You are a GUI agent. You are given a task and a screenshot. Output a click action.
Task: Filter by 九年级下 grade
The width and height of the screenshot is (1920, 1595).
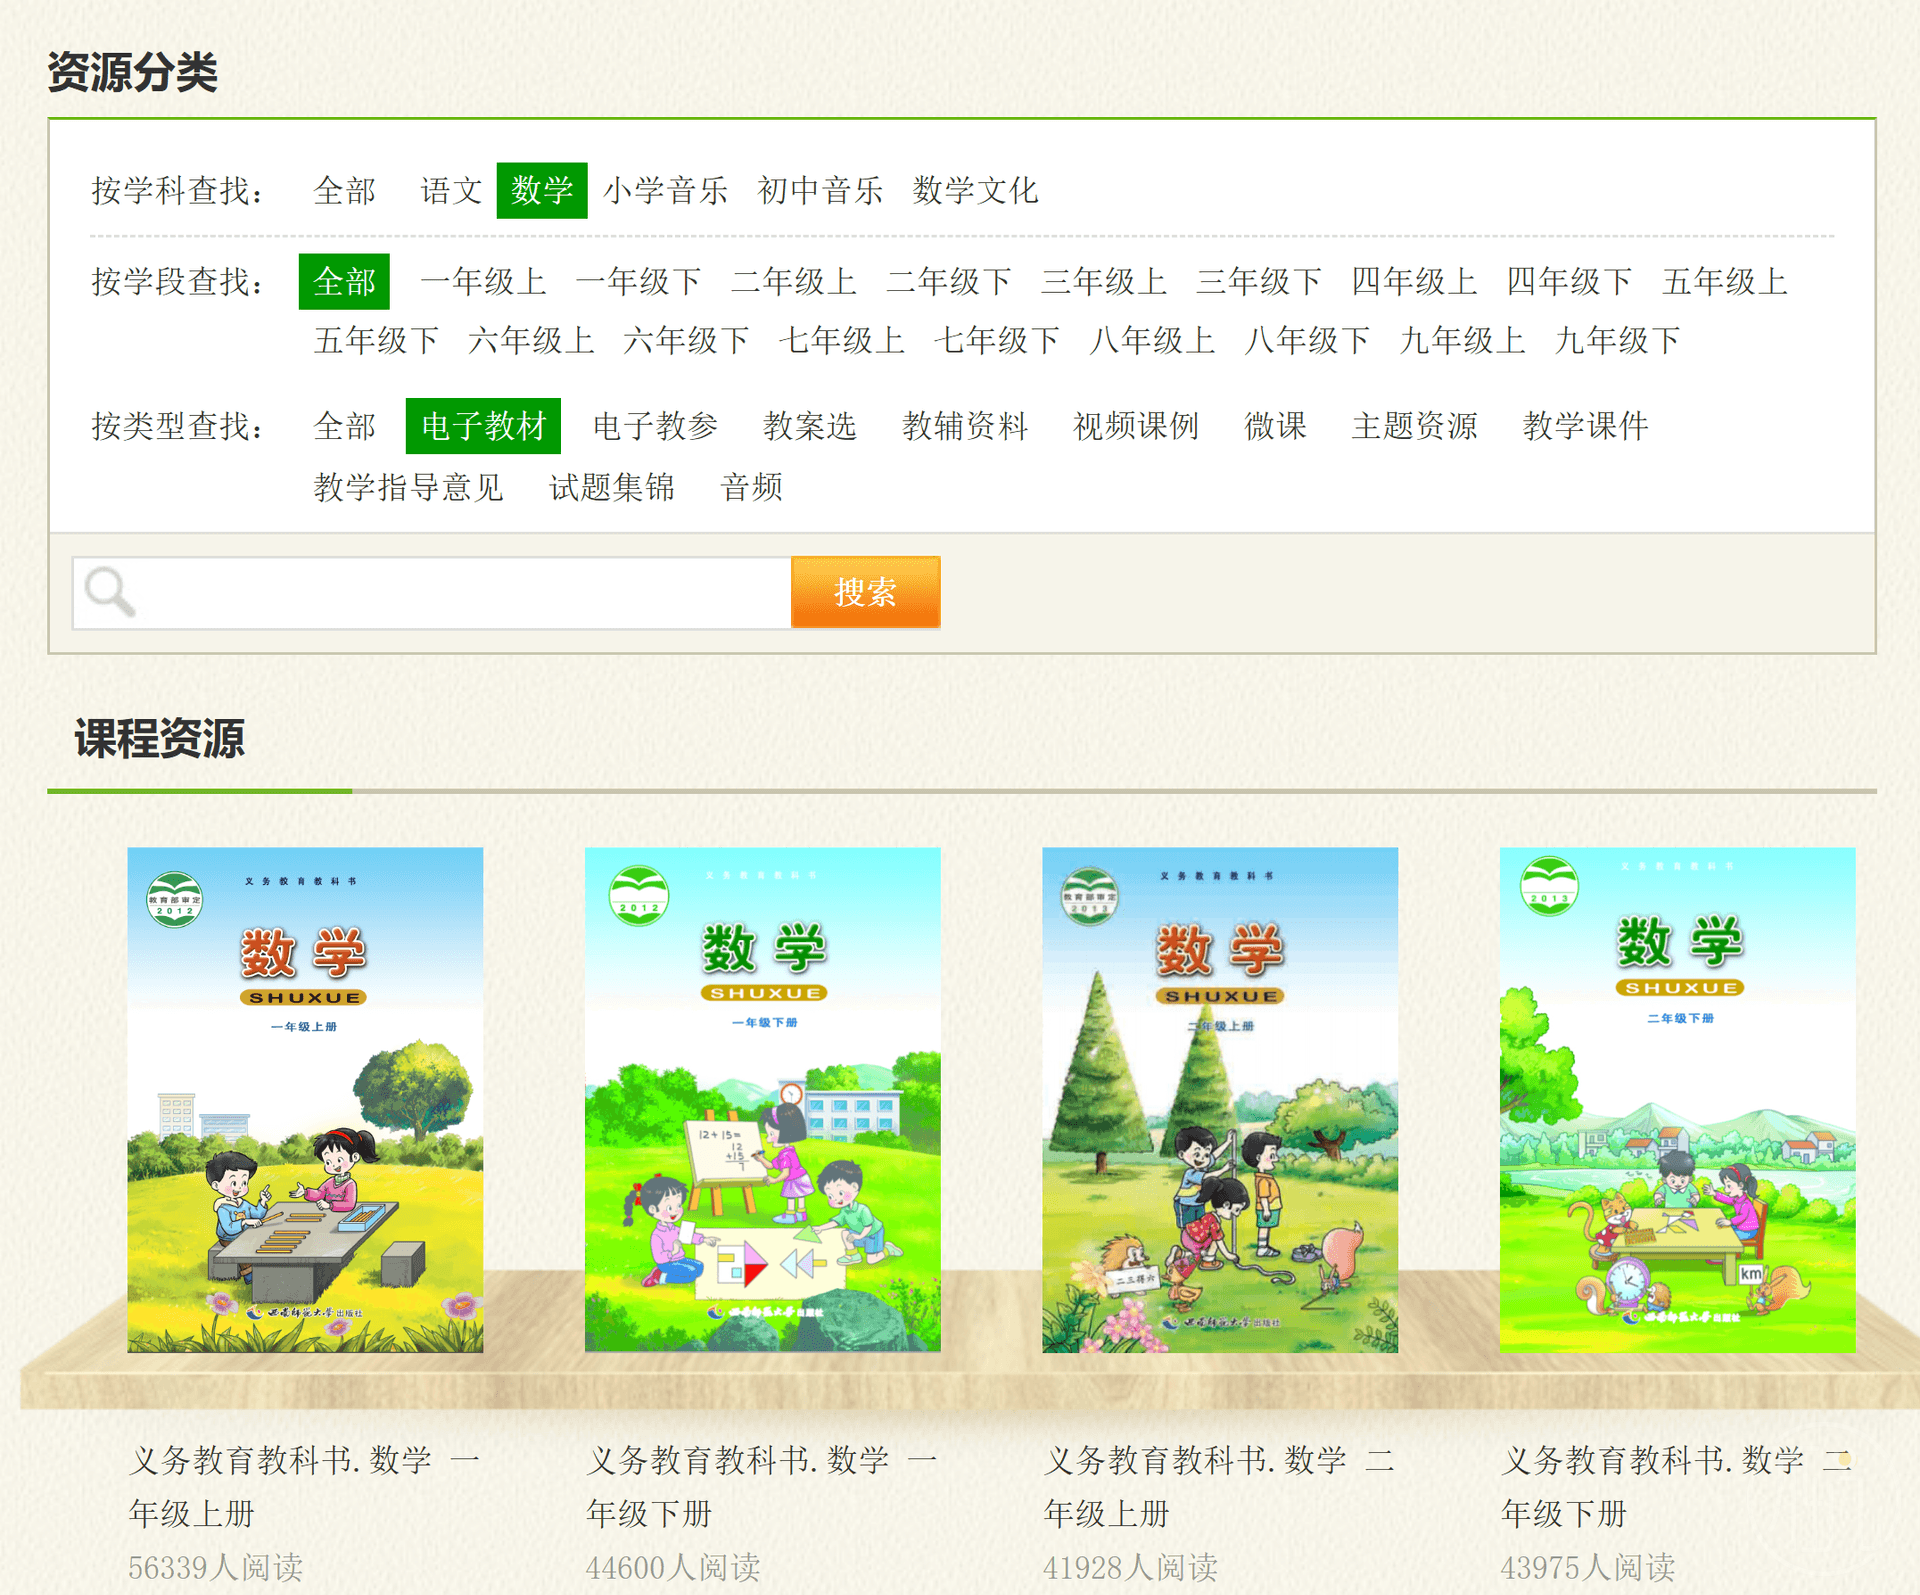coord(1616,340)
